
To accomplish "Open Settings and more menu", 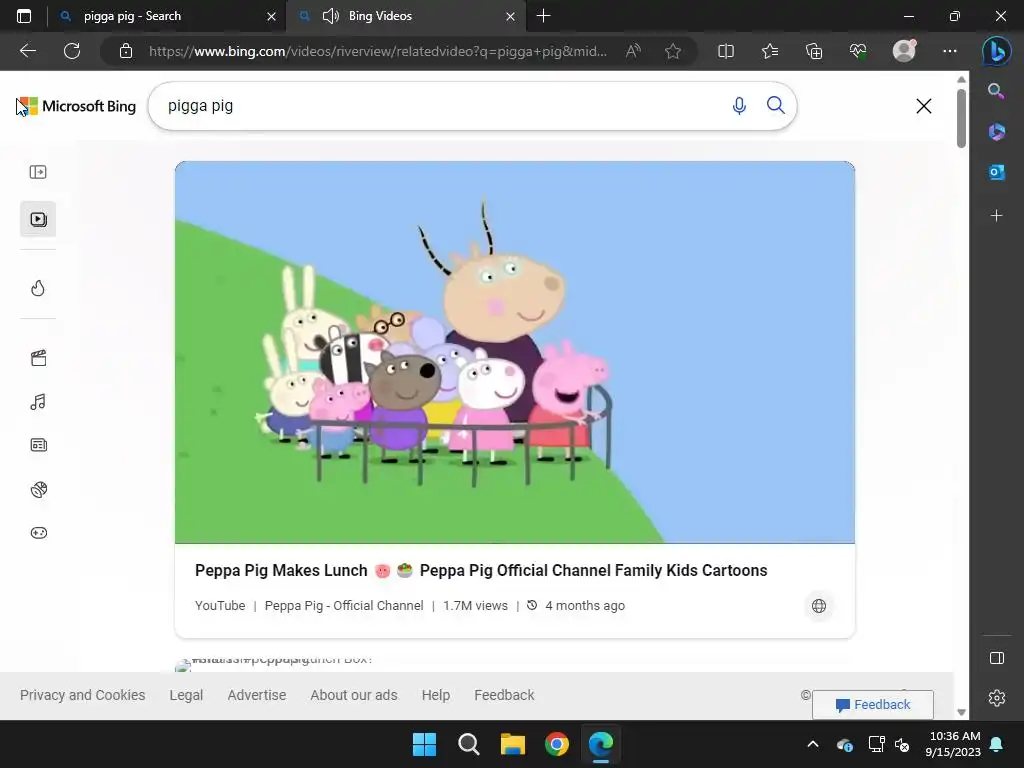I will (950, 51).
